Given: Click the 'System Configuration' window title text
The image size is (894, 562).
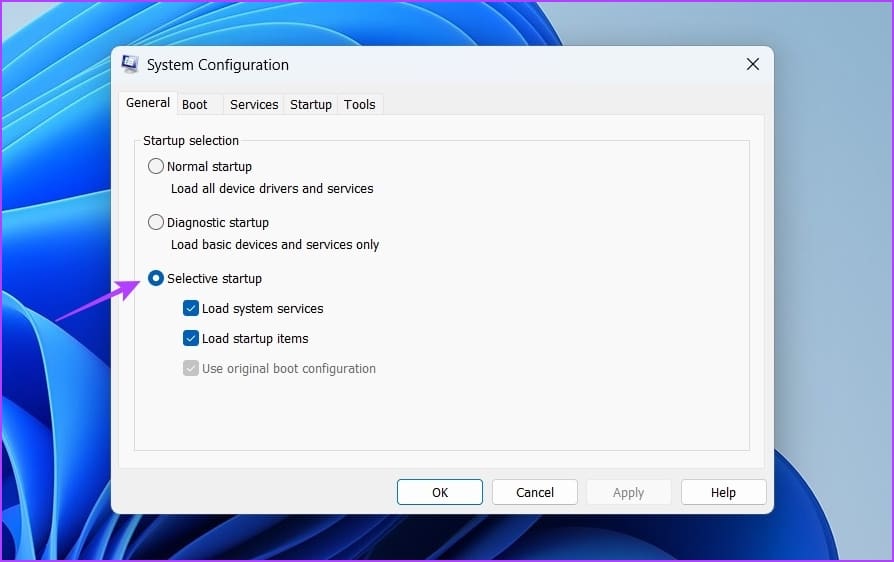Looking at the screenshot, I should coord(218,65).
